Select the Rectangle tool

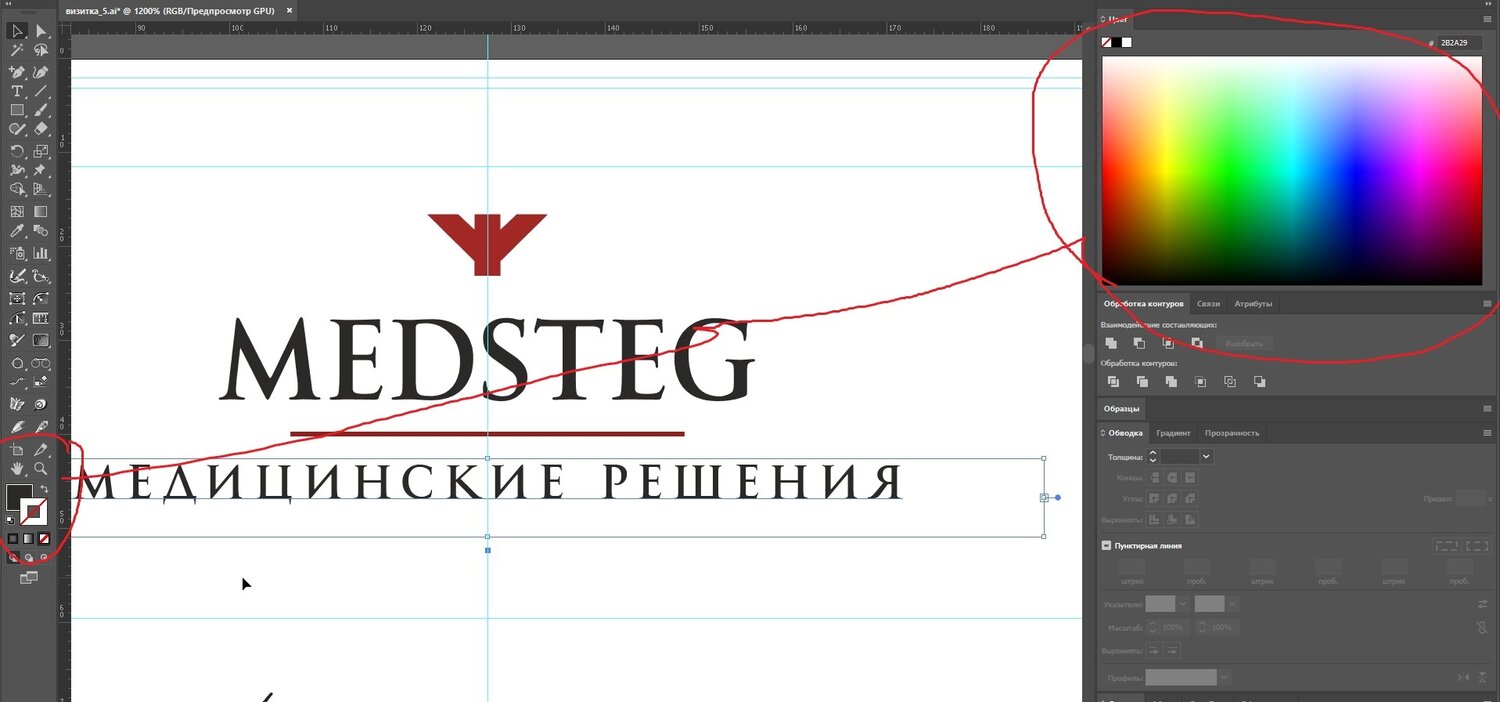pos(17,110)
